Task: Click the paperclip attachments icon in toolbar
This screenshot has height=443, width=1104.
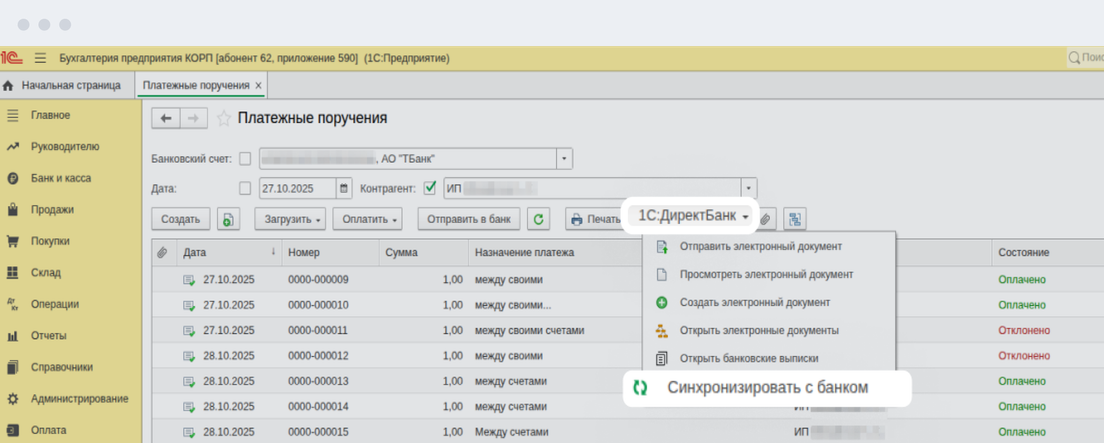Action: [765, 218]
